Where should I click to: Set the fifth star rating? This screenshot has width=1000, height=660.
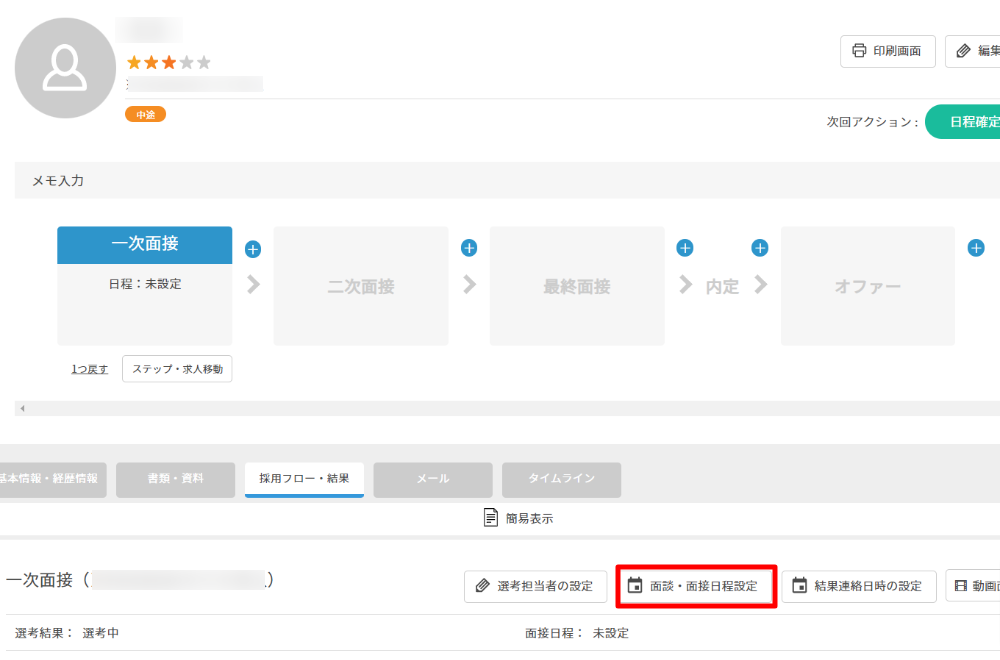204,63
